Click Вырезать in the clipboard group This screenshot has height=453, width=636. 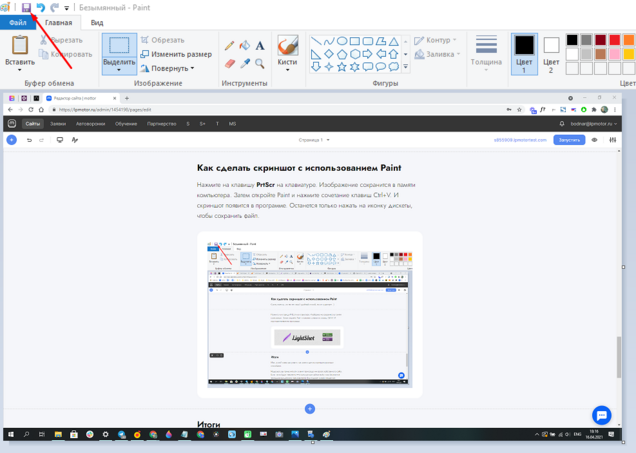tap(61, 40)
